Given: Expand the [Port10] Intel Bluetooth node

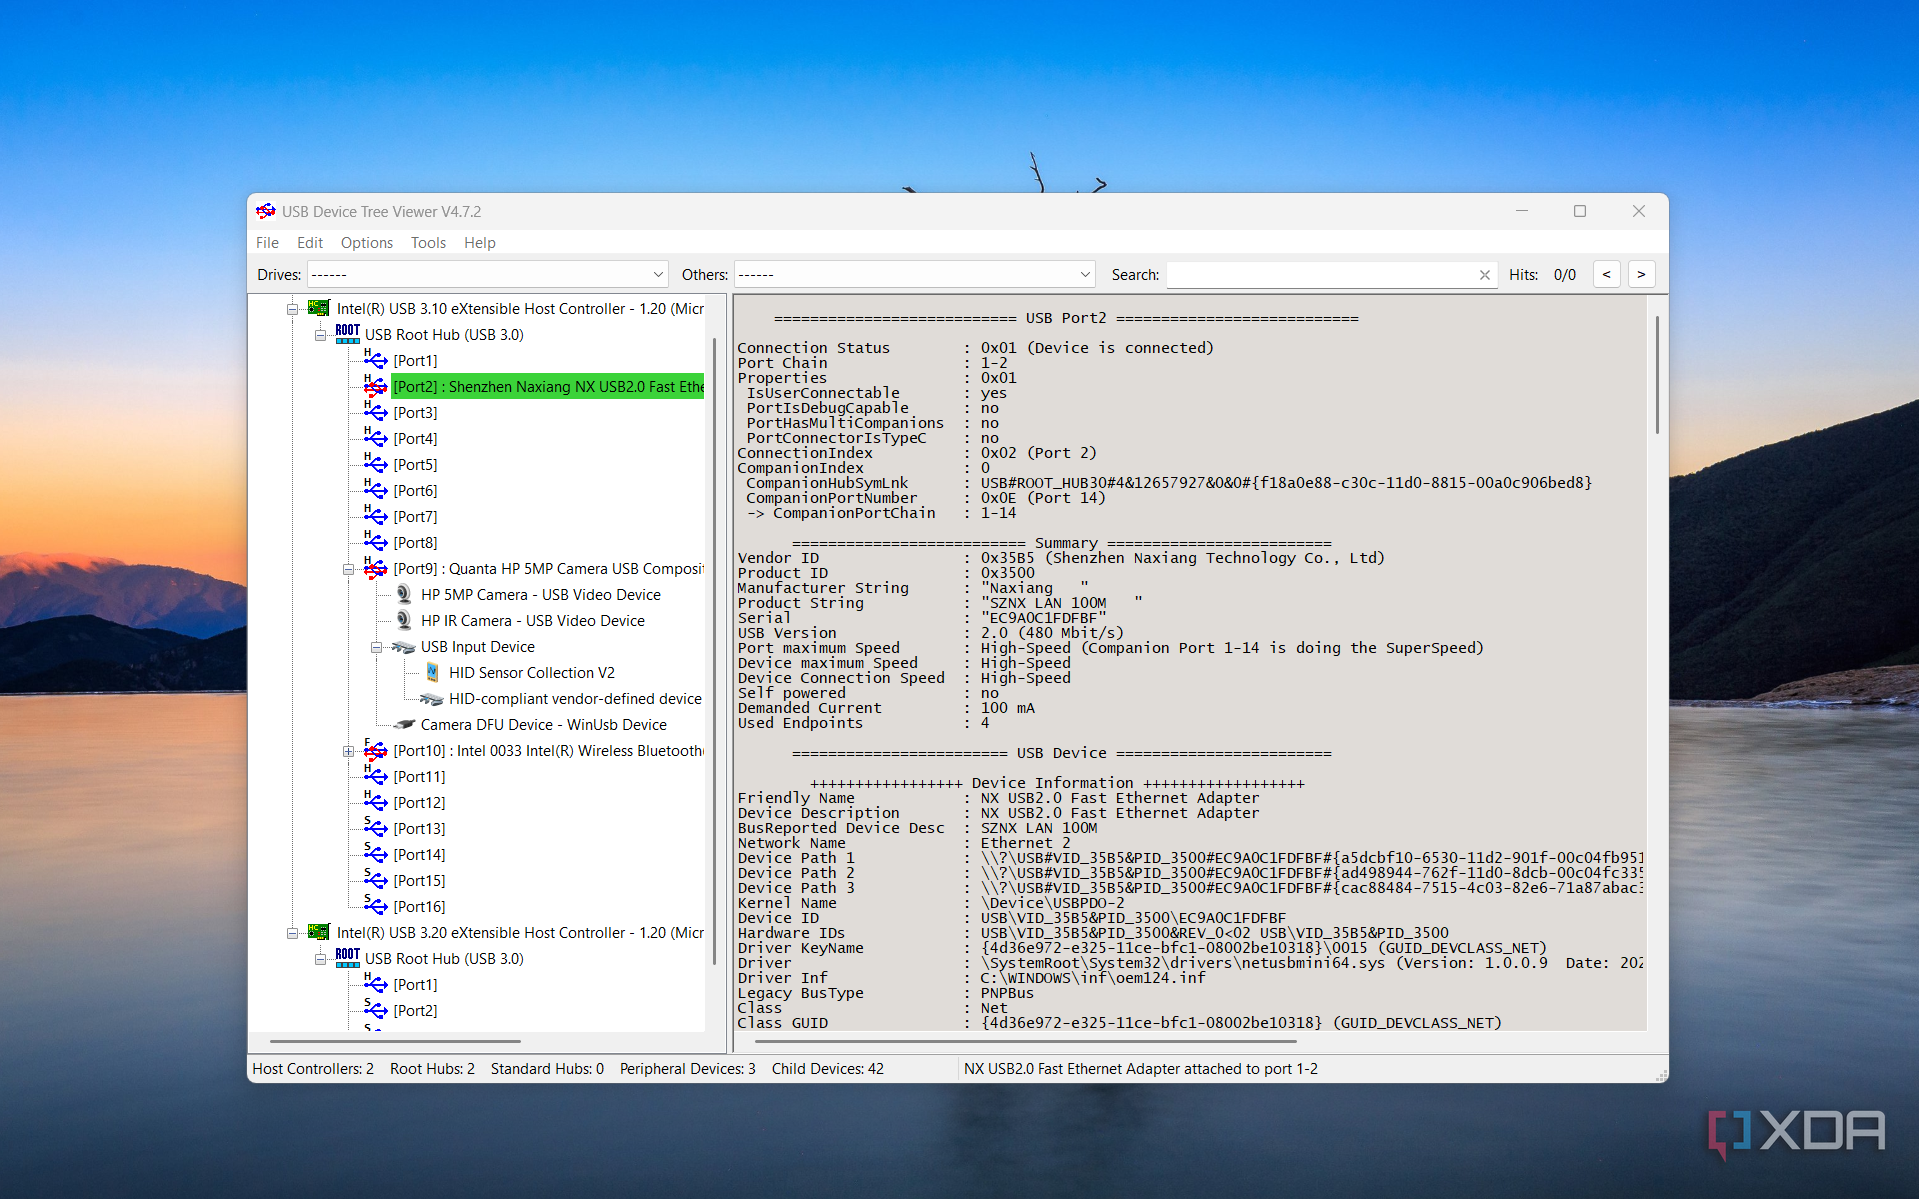Looking at the screenshot, I should [348, 751].
